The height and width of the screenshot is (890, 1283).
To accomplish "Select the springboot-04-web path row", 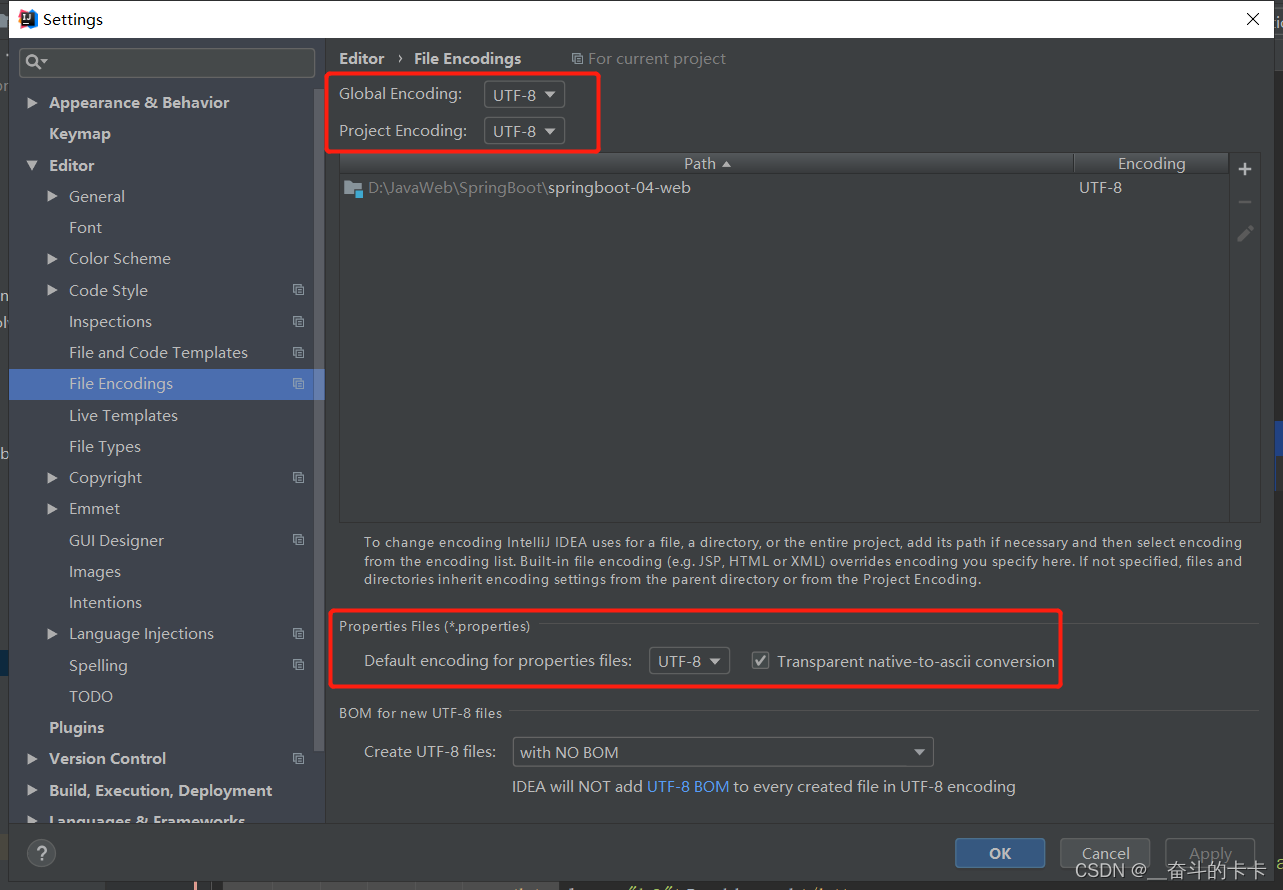I will [x=784, y=188].
